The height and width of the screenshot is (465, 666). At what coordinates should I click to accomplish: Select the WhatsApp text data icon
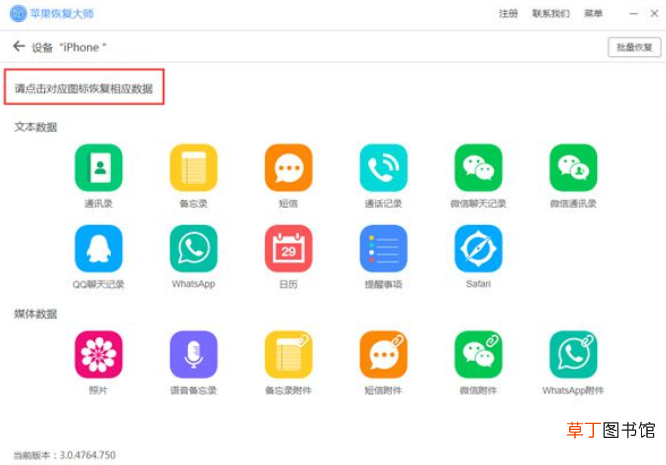click(194, 248)
